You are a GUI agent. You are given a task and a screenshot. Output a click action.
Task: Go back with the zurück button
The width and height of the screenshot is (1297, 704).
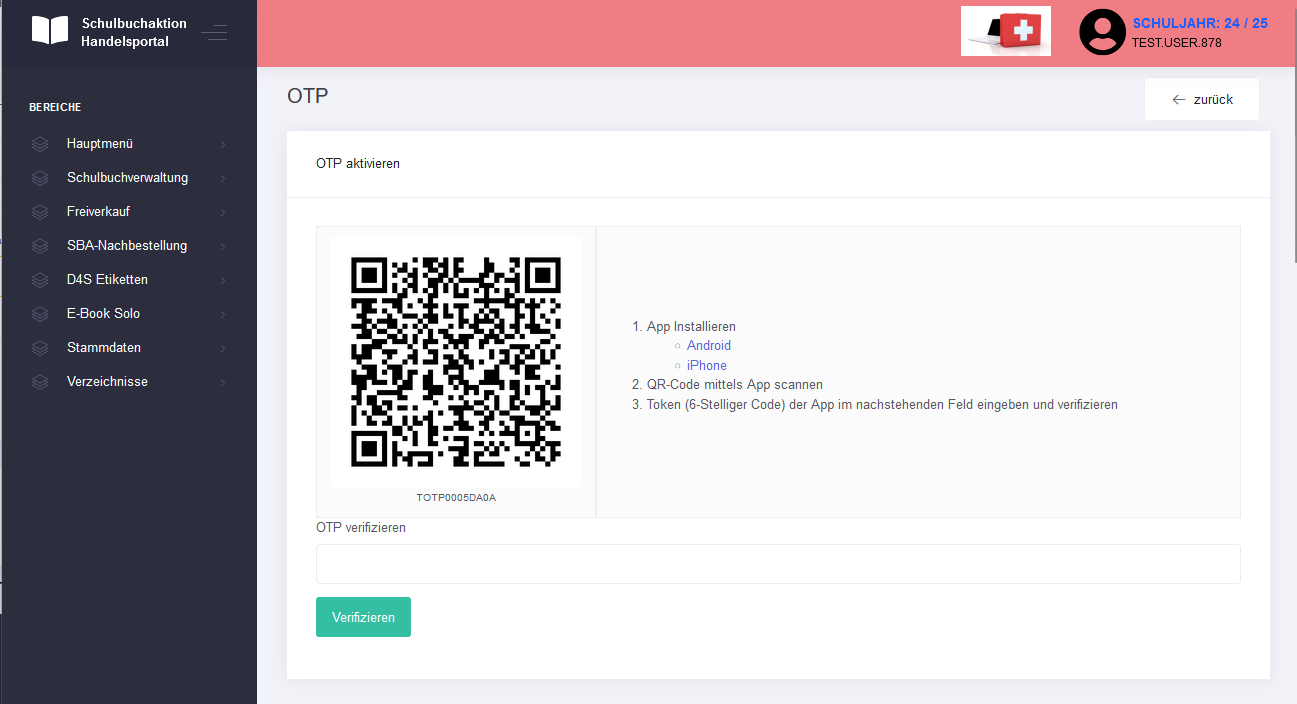point(1202,99)
